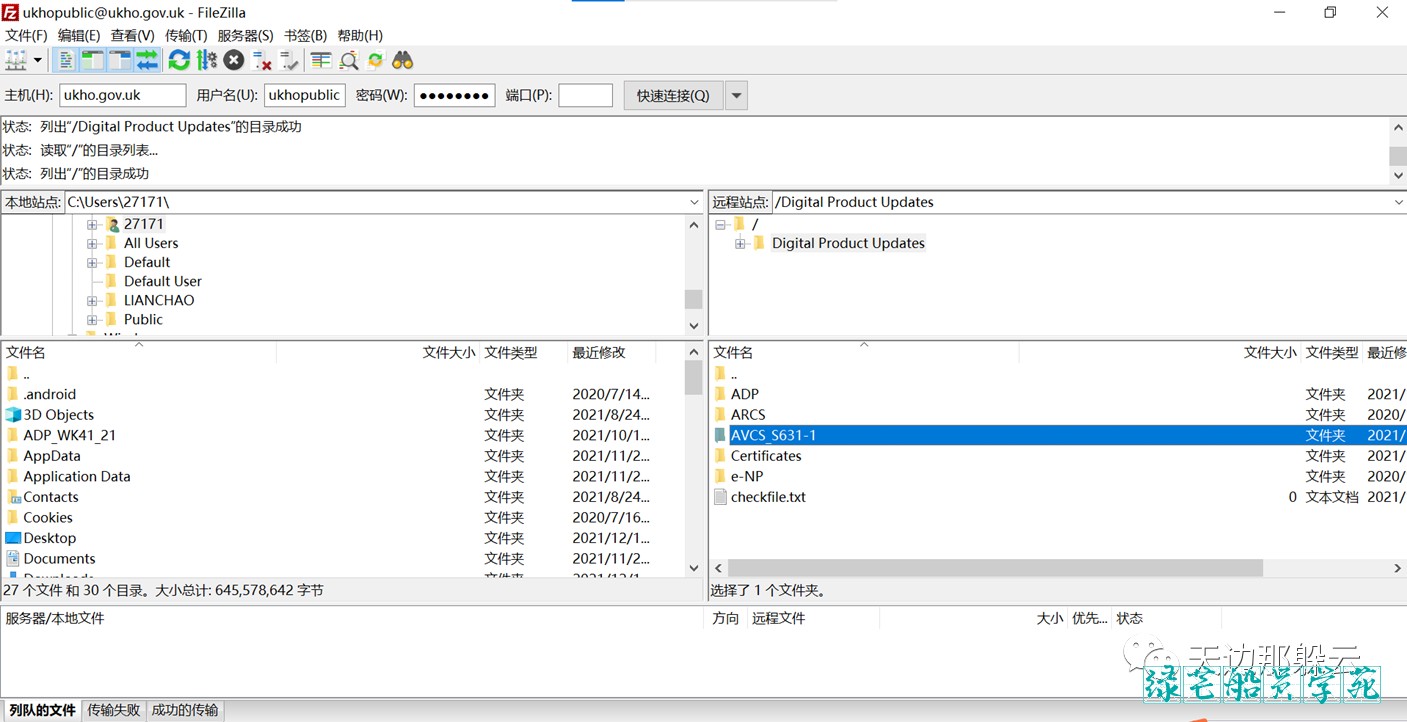
Task: Switch to the 列队的文件 tab
Action: pos(42,710)
